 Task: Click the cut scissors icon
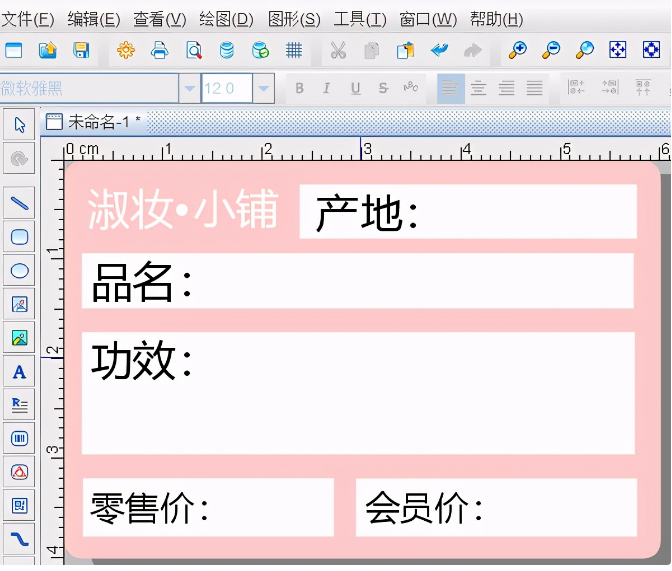coord(338,51)
